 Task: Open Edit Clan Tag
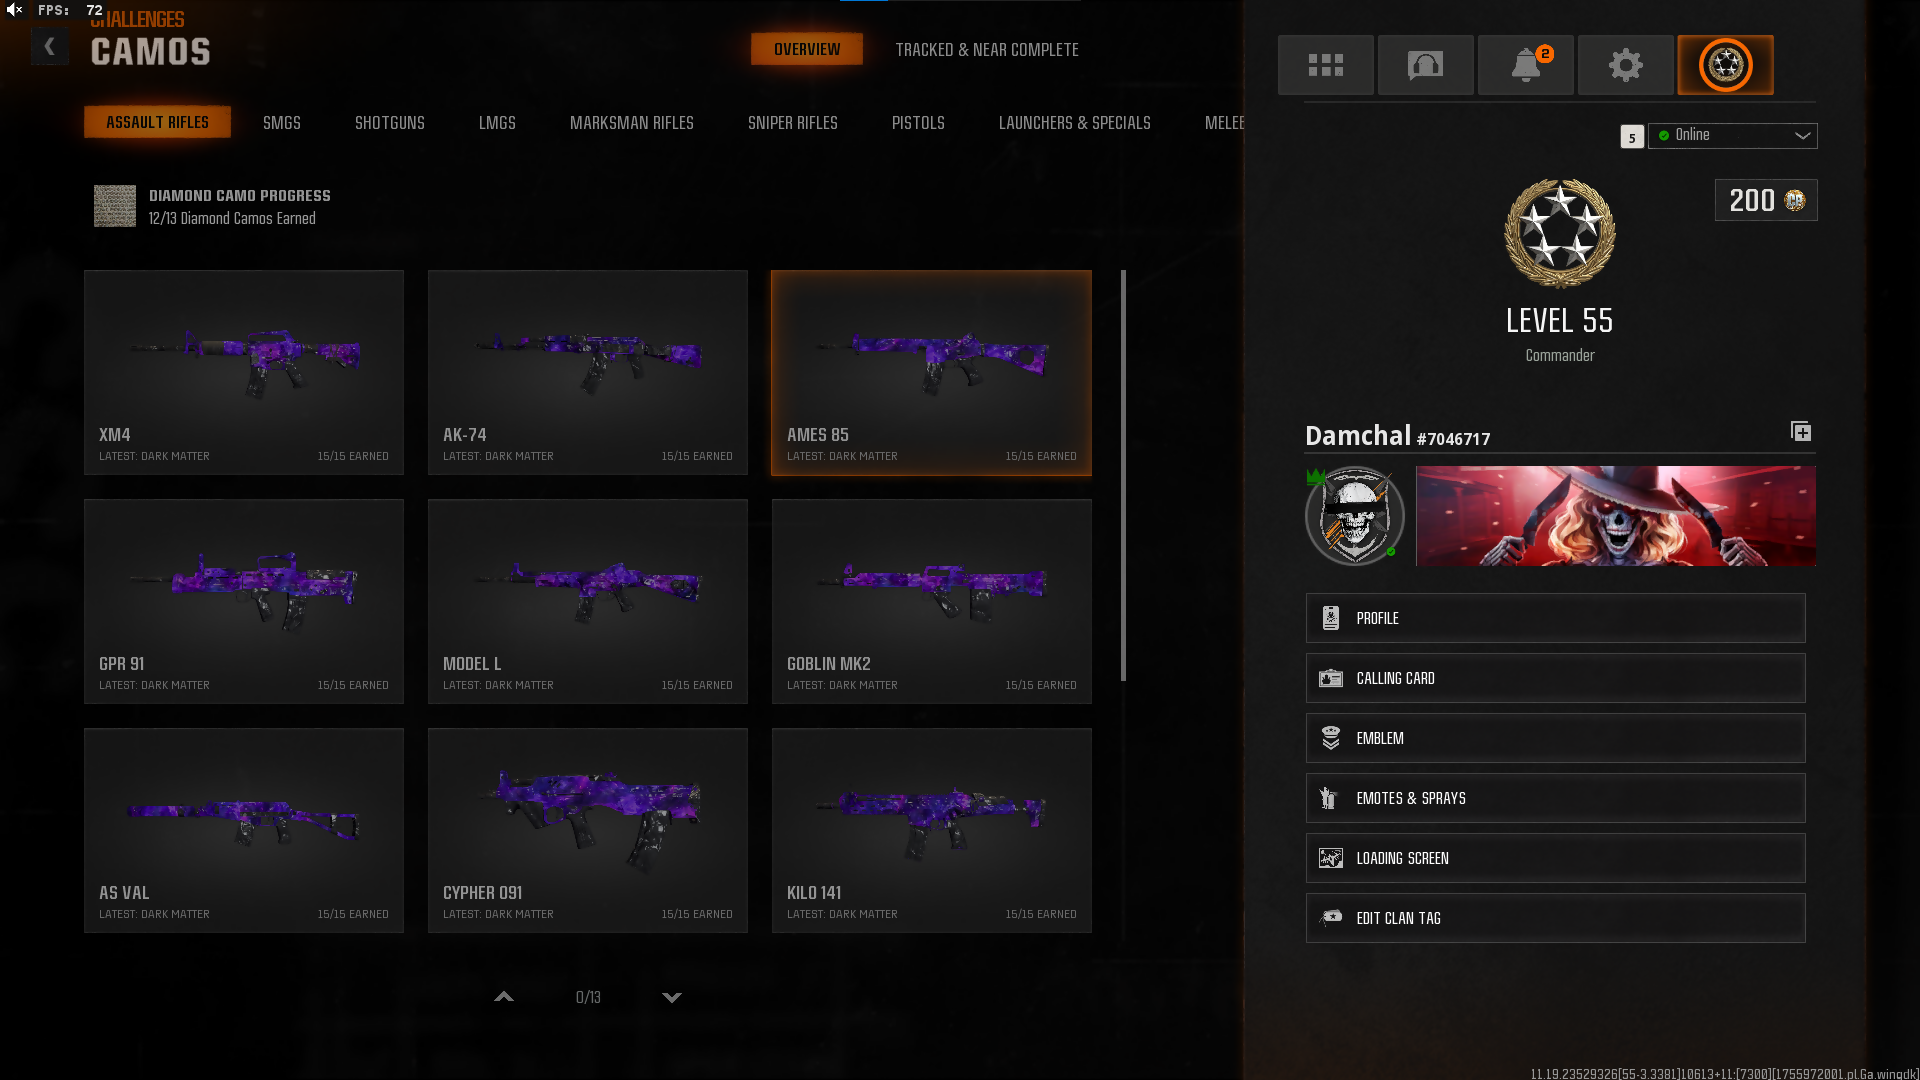tap(1555, 918)
